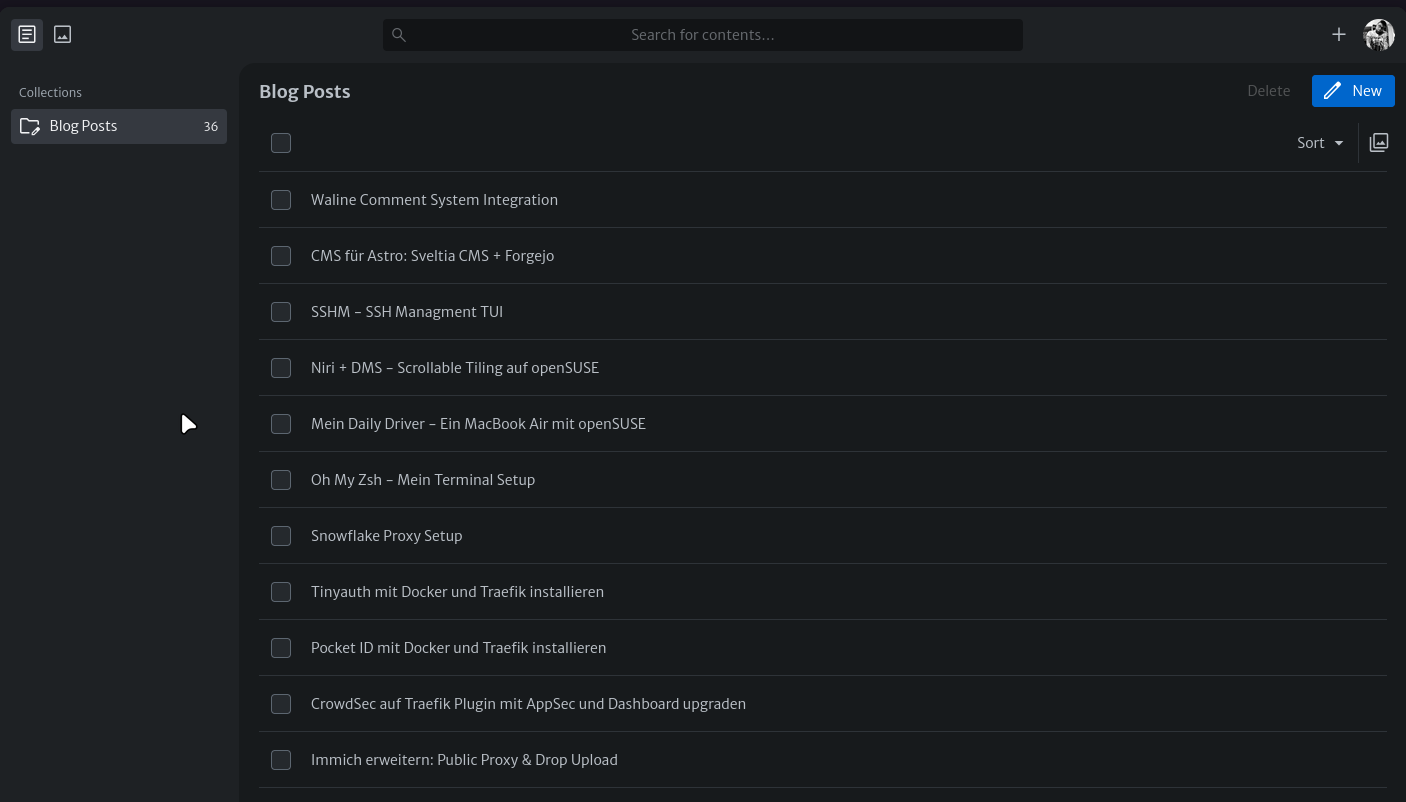Check the Tinyauth mit Docker entry
The width and height of the screenshot is (1406, 802).
click(x=281, y=592)
